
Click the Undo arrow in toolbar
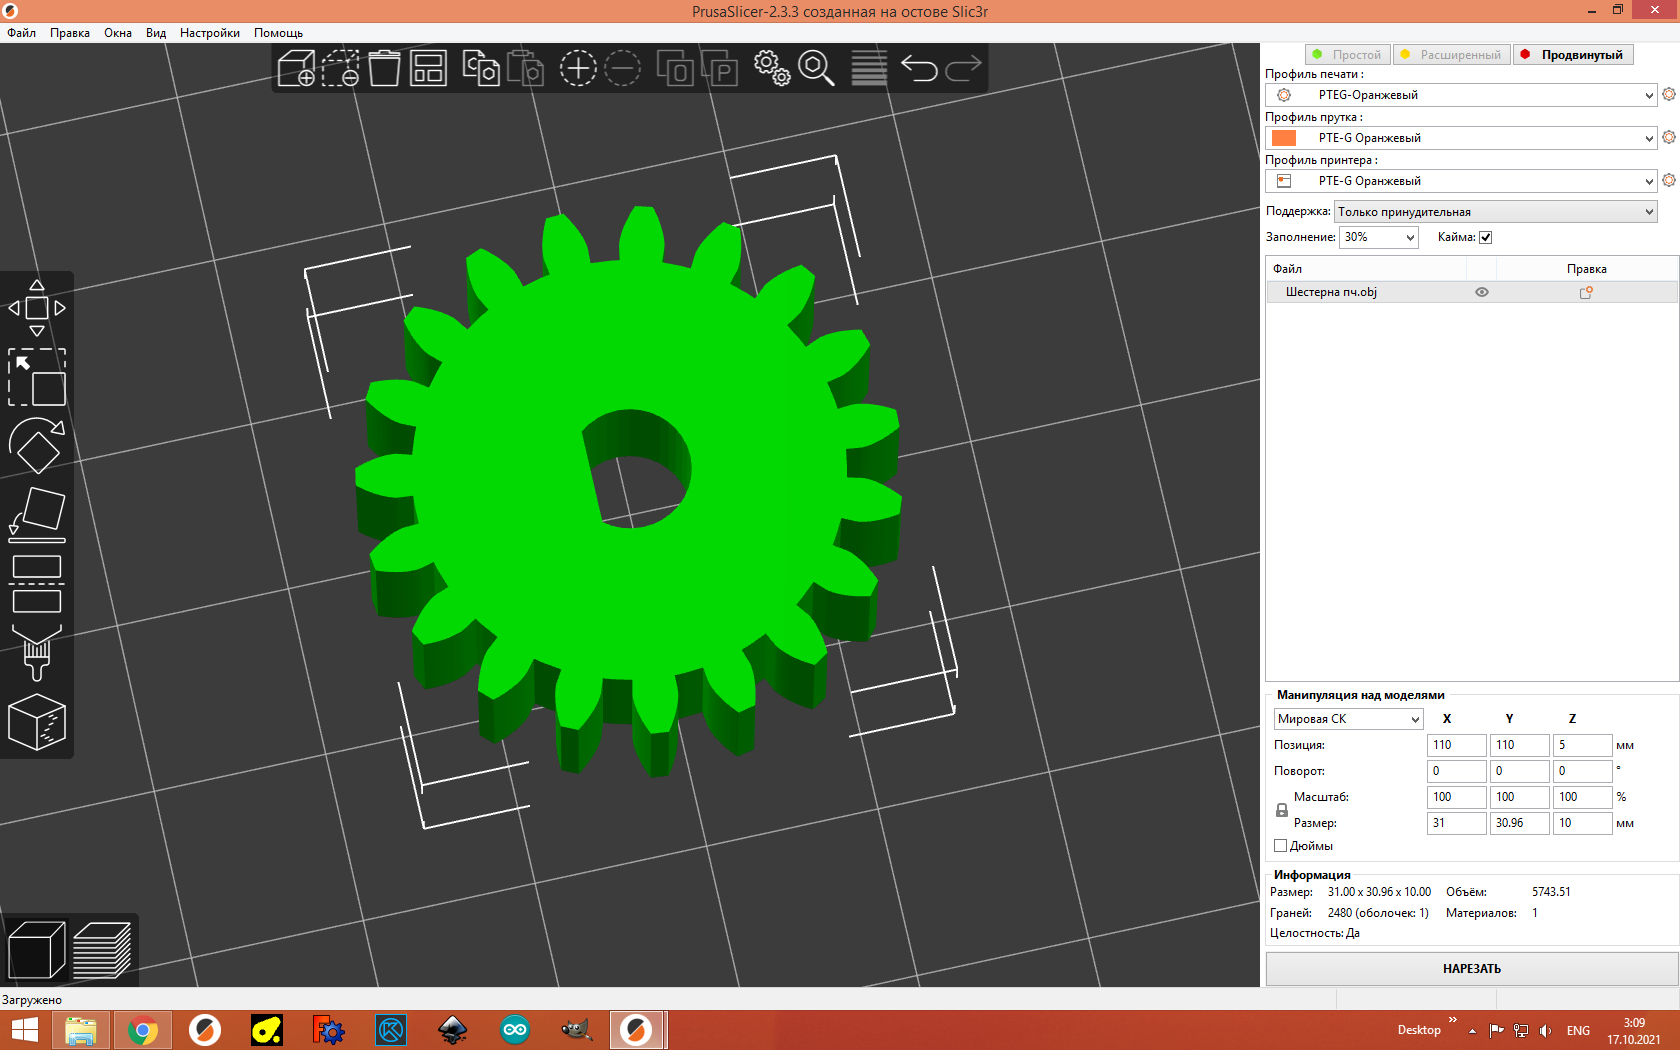(919, 68)
